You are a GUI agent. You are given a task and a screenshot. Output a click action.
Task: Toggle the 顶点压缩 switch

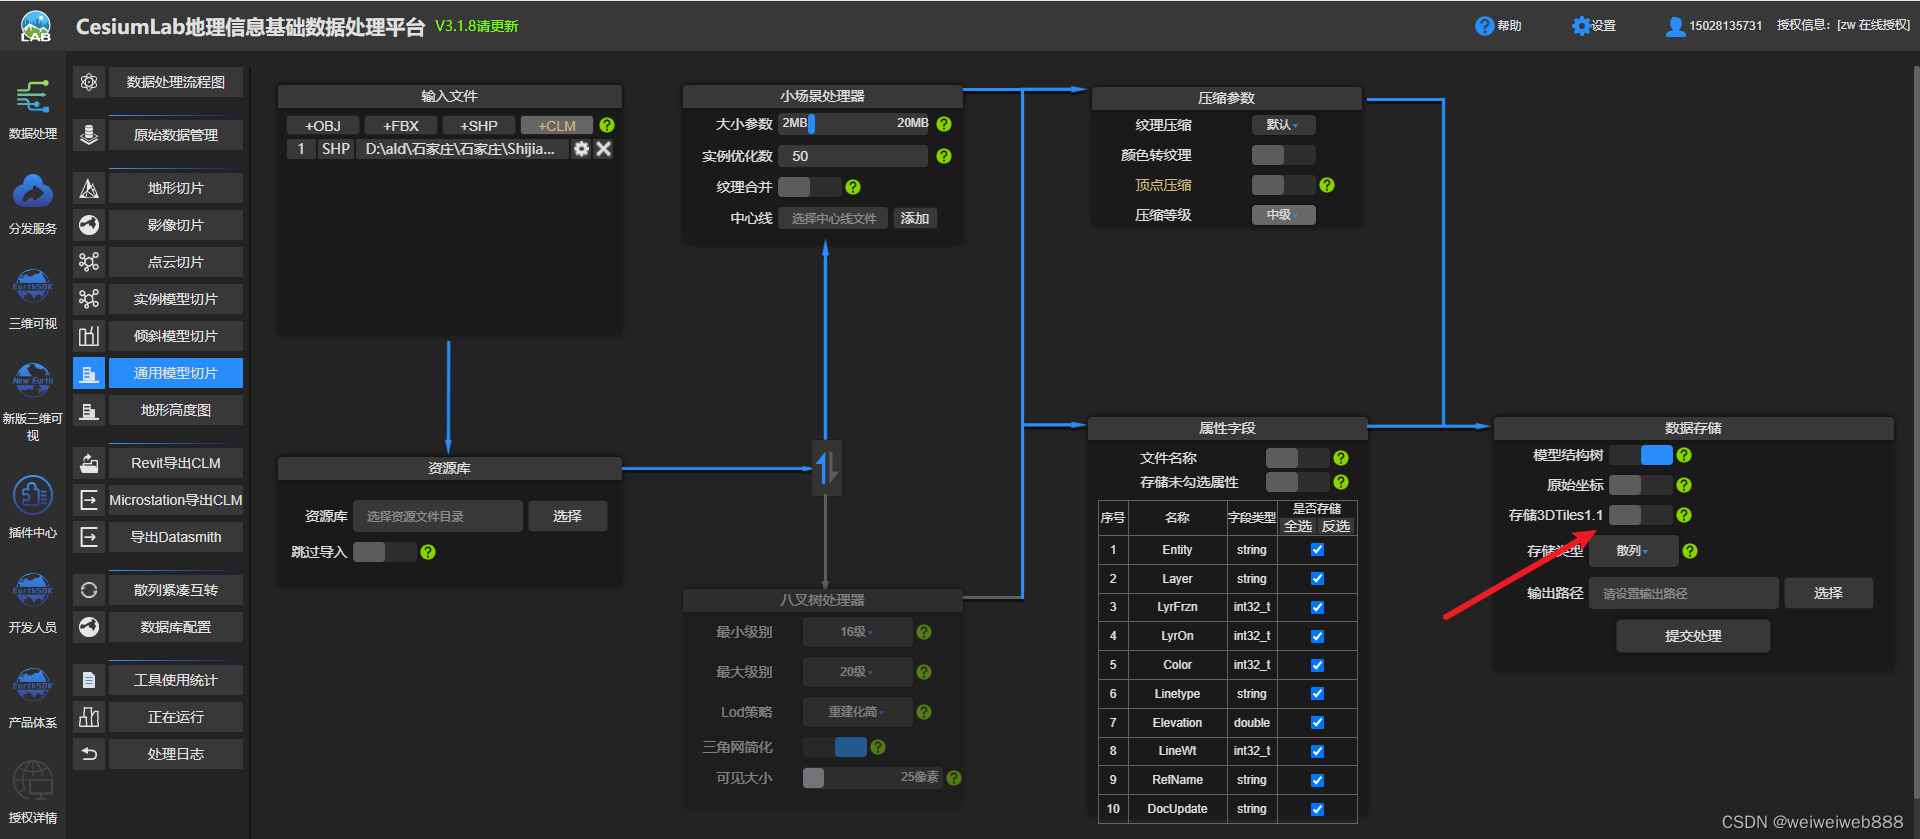tap(1284, 185)
